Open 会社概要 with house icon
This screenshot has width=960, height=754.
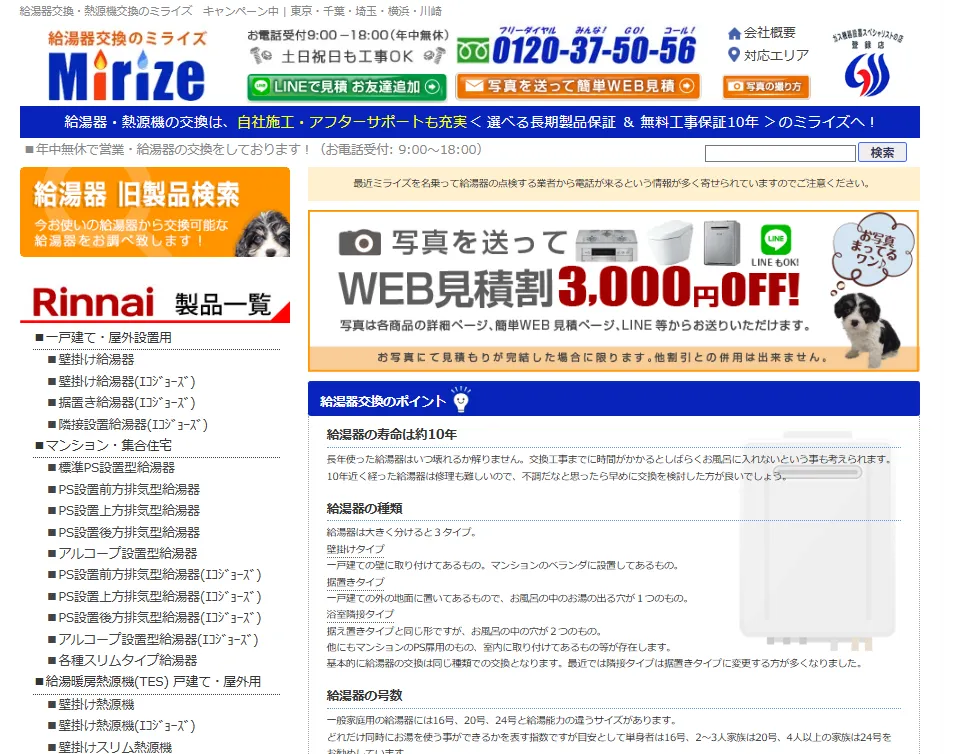point(762,33)
